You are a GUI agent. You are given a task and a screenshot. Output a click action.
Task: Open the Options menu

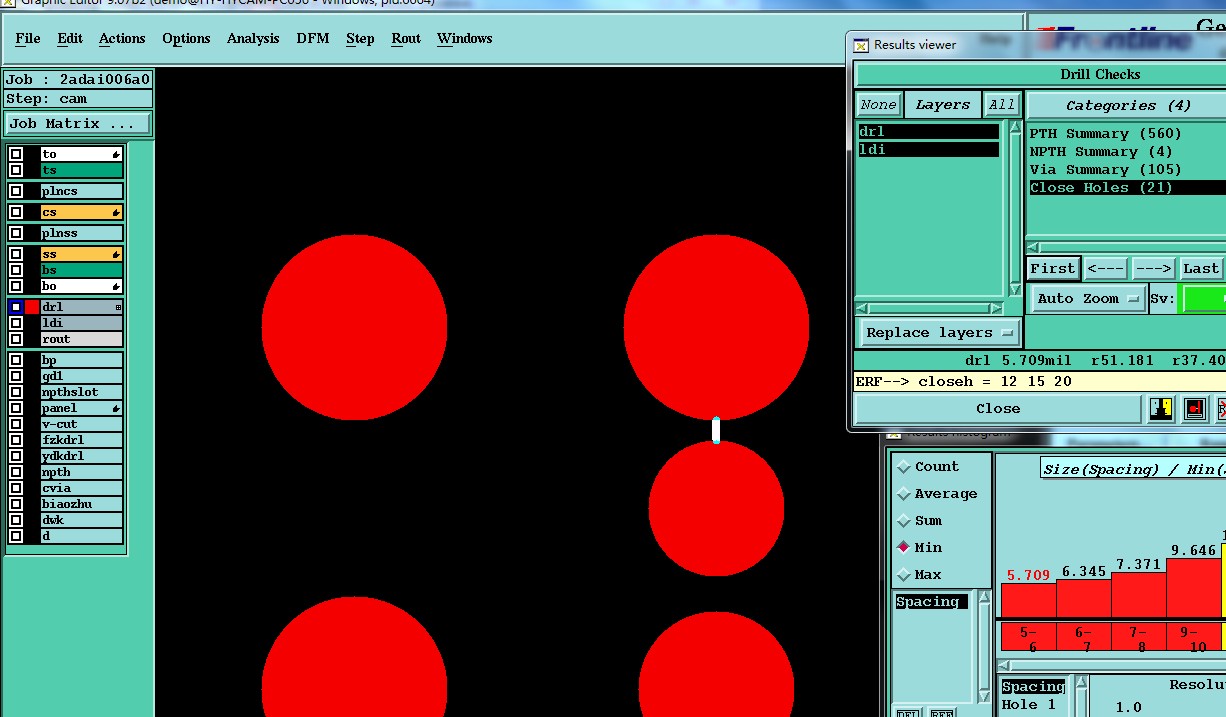point(186,38)
